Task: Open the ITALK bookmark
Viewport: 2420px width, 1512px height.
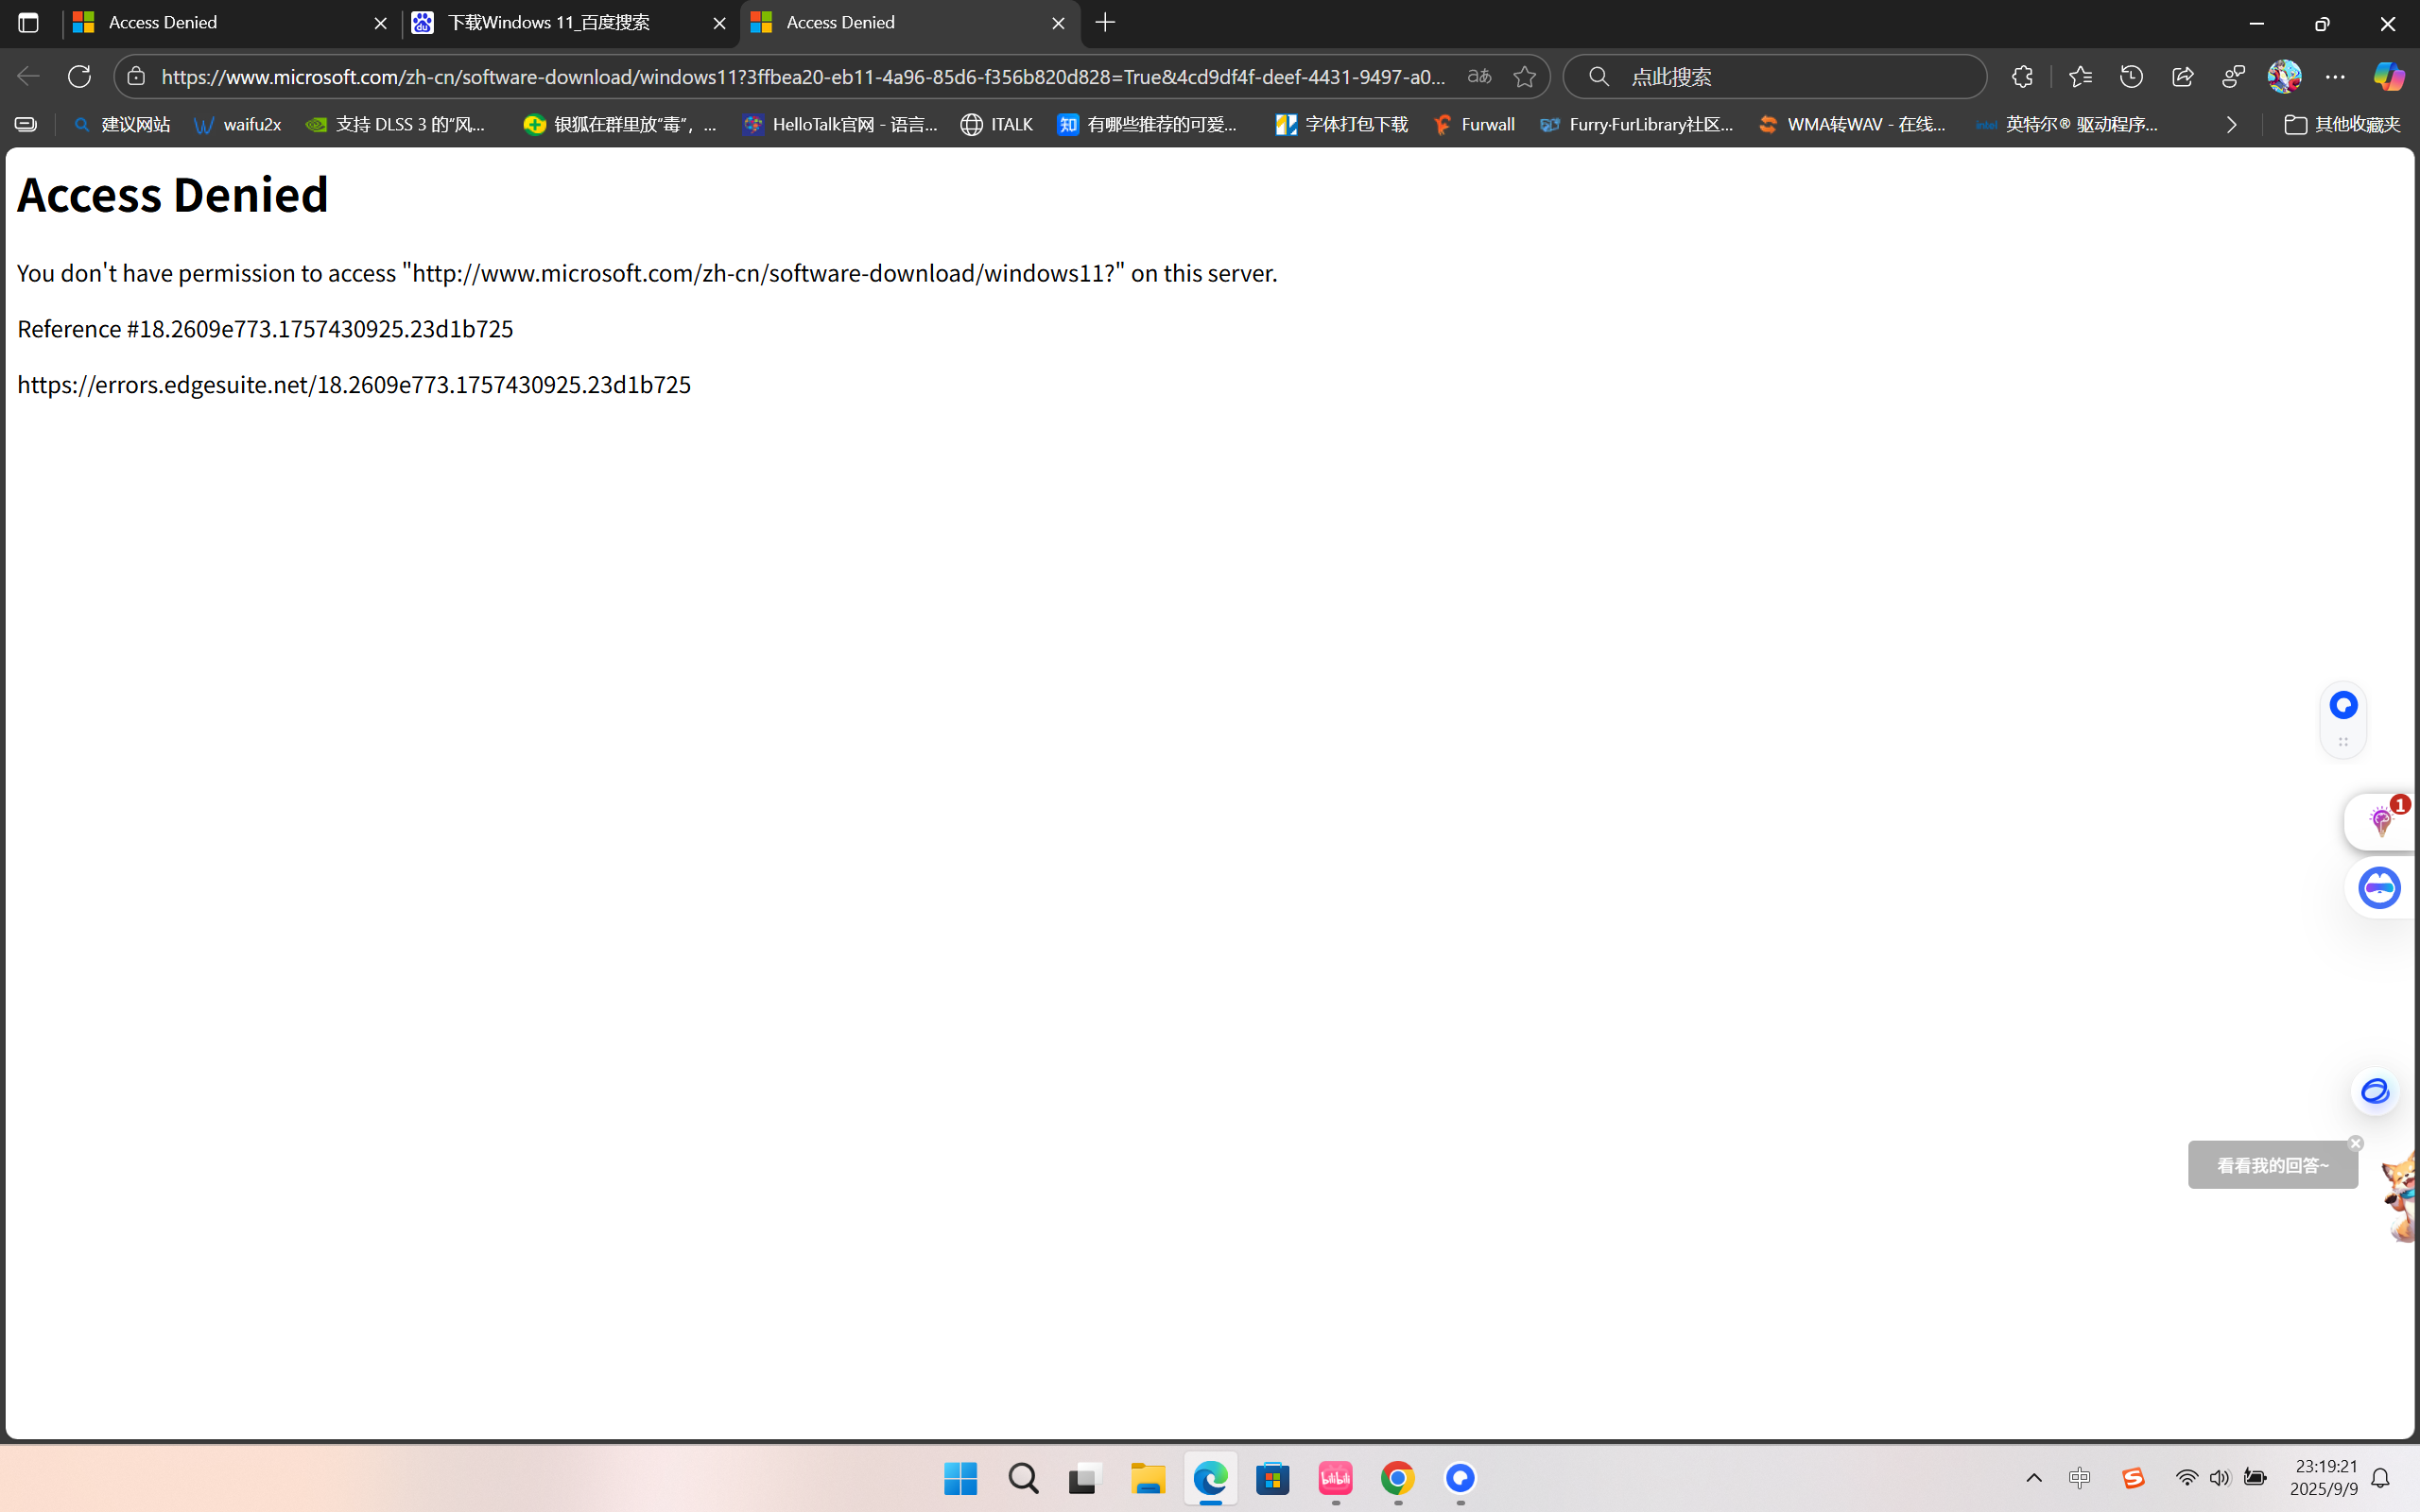Action: pyautogui.click(x=996, y=125)
